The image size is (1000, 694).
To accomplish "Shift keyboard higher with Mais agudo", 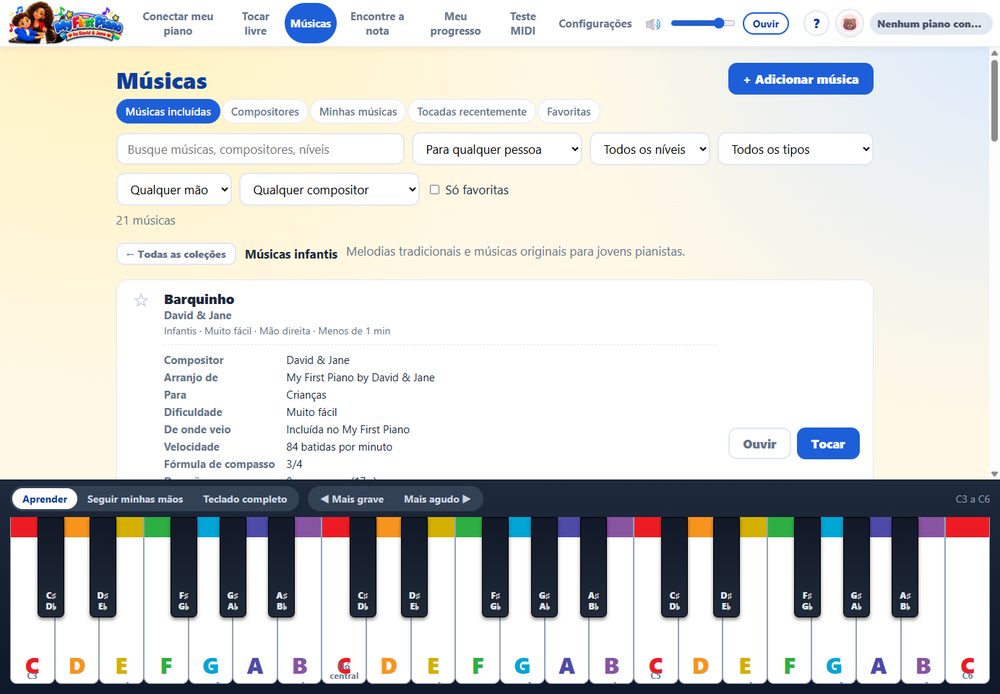I will [438, 499].
